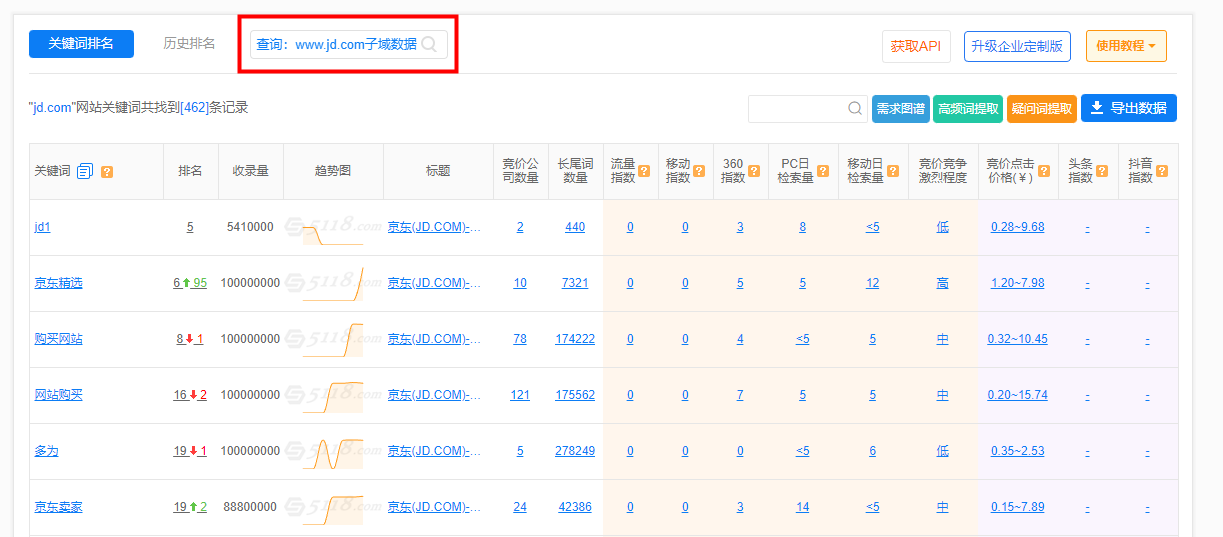
Task: Click the trend chart thumbnail in 网站购买 row
Action: 332,397
